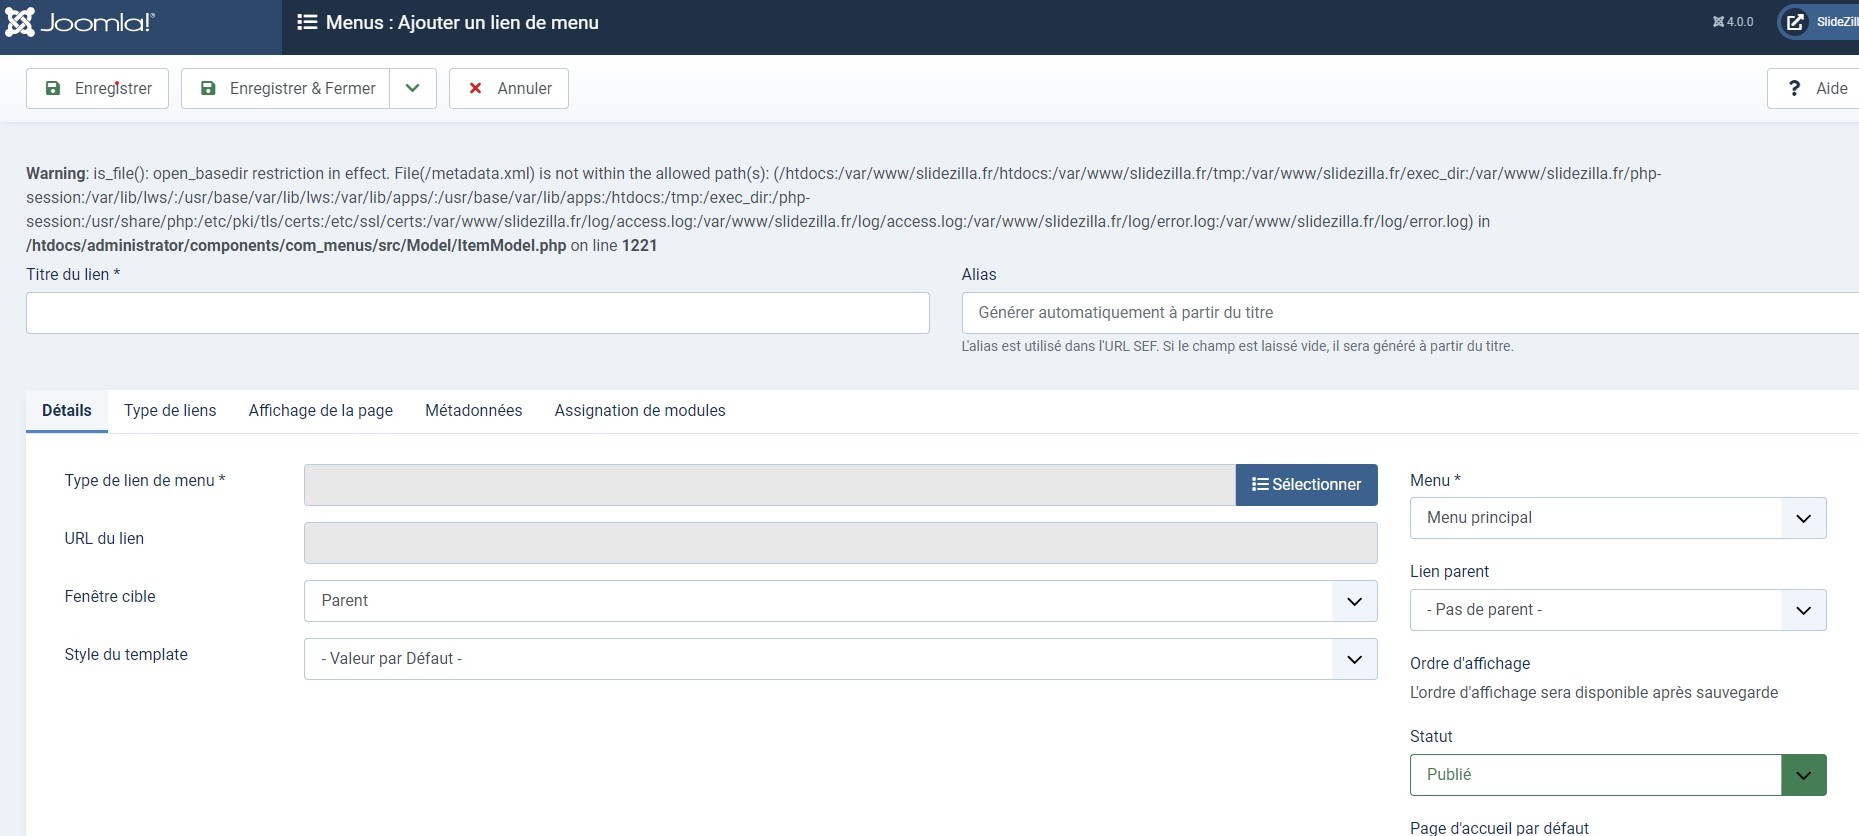Screen dimensions: 1859x836
Task: Open the Lien parent dropdown
Action: [x=1618, y=610]
